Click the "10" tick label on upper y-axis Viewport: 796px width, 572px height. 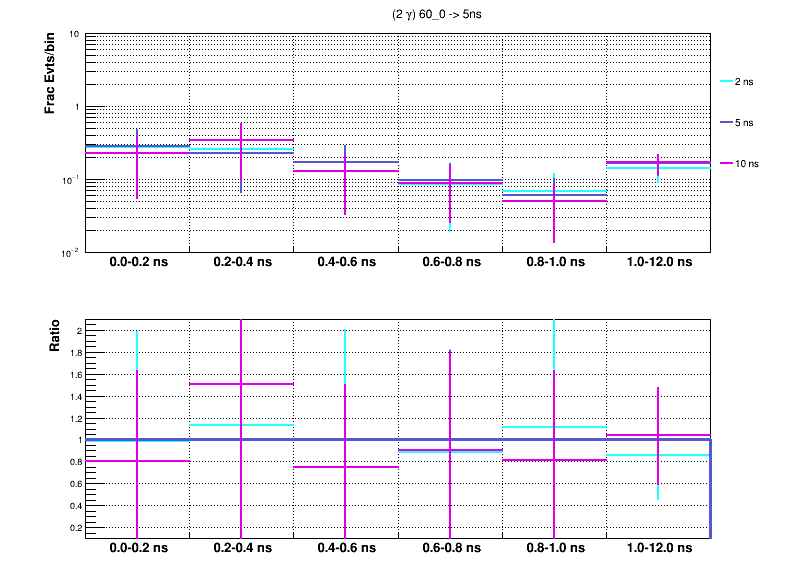click(75, 35)
